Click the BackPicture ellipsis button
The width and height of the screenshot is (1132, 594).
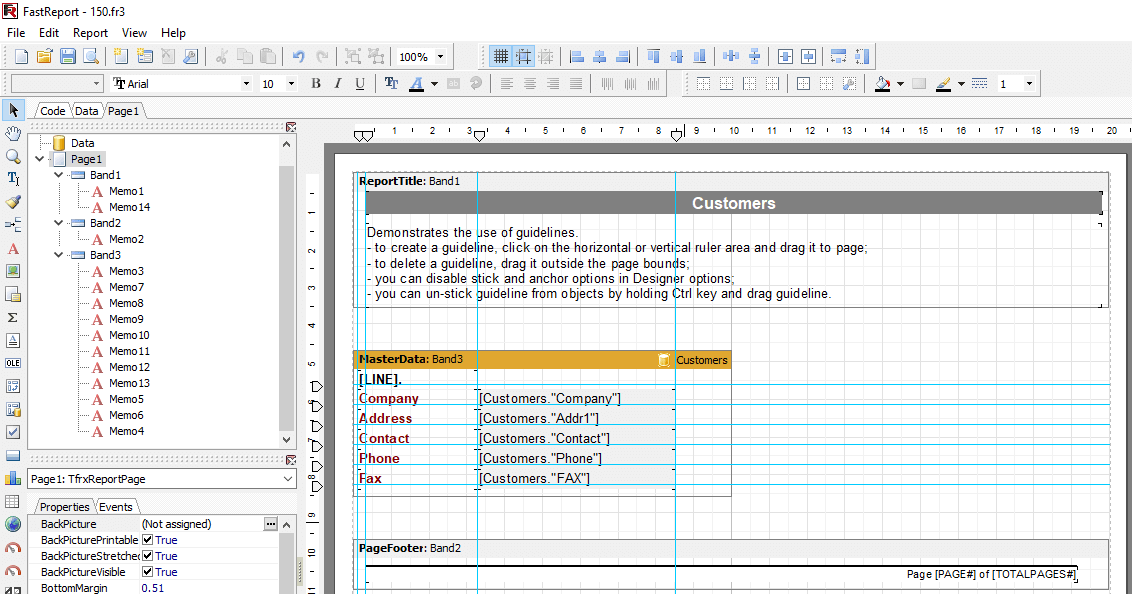(270, 524)
